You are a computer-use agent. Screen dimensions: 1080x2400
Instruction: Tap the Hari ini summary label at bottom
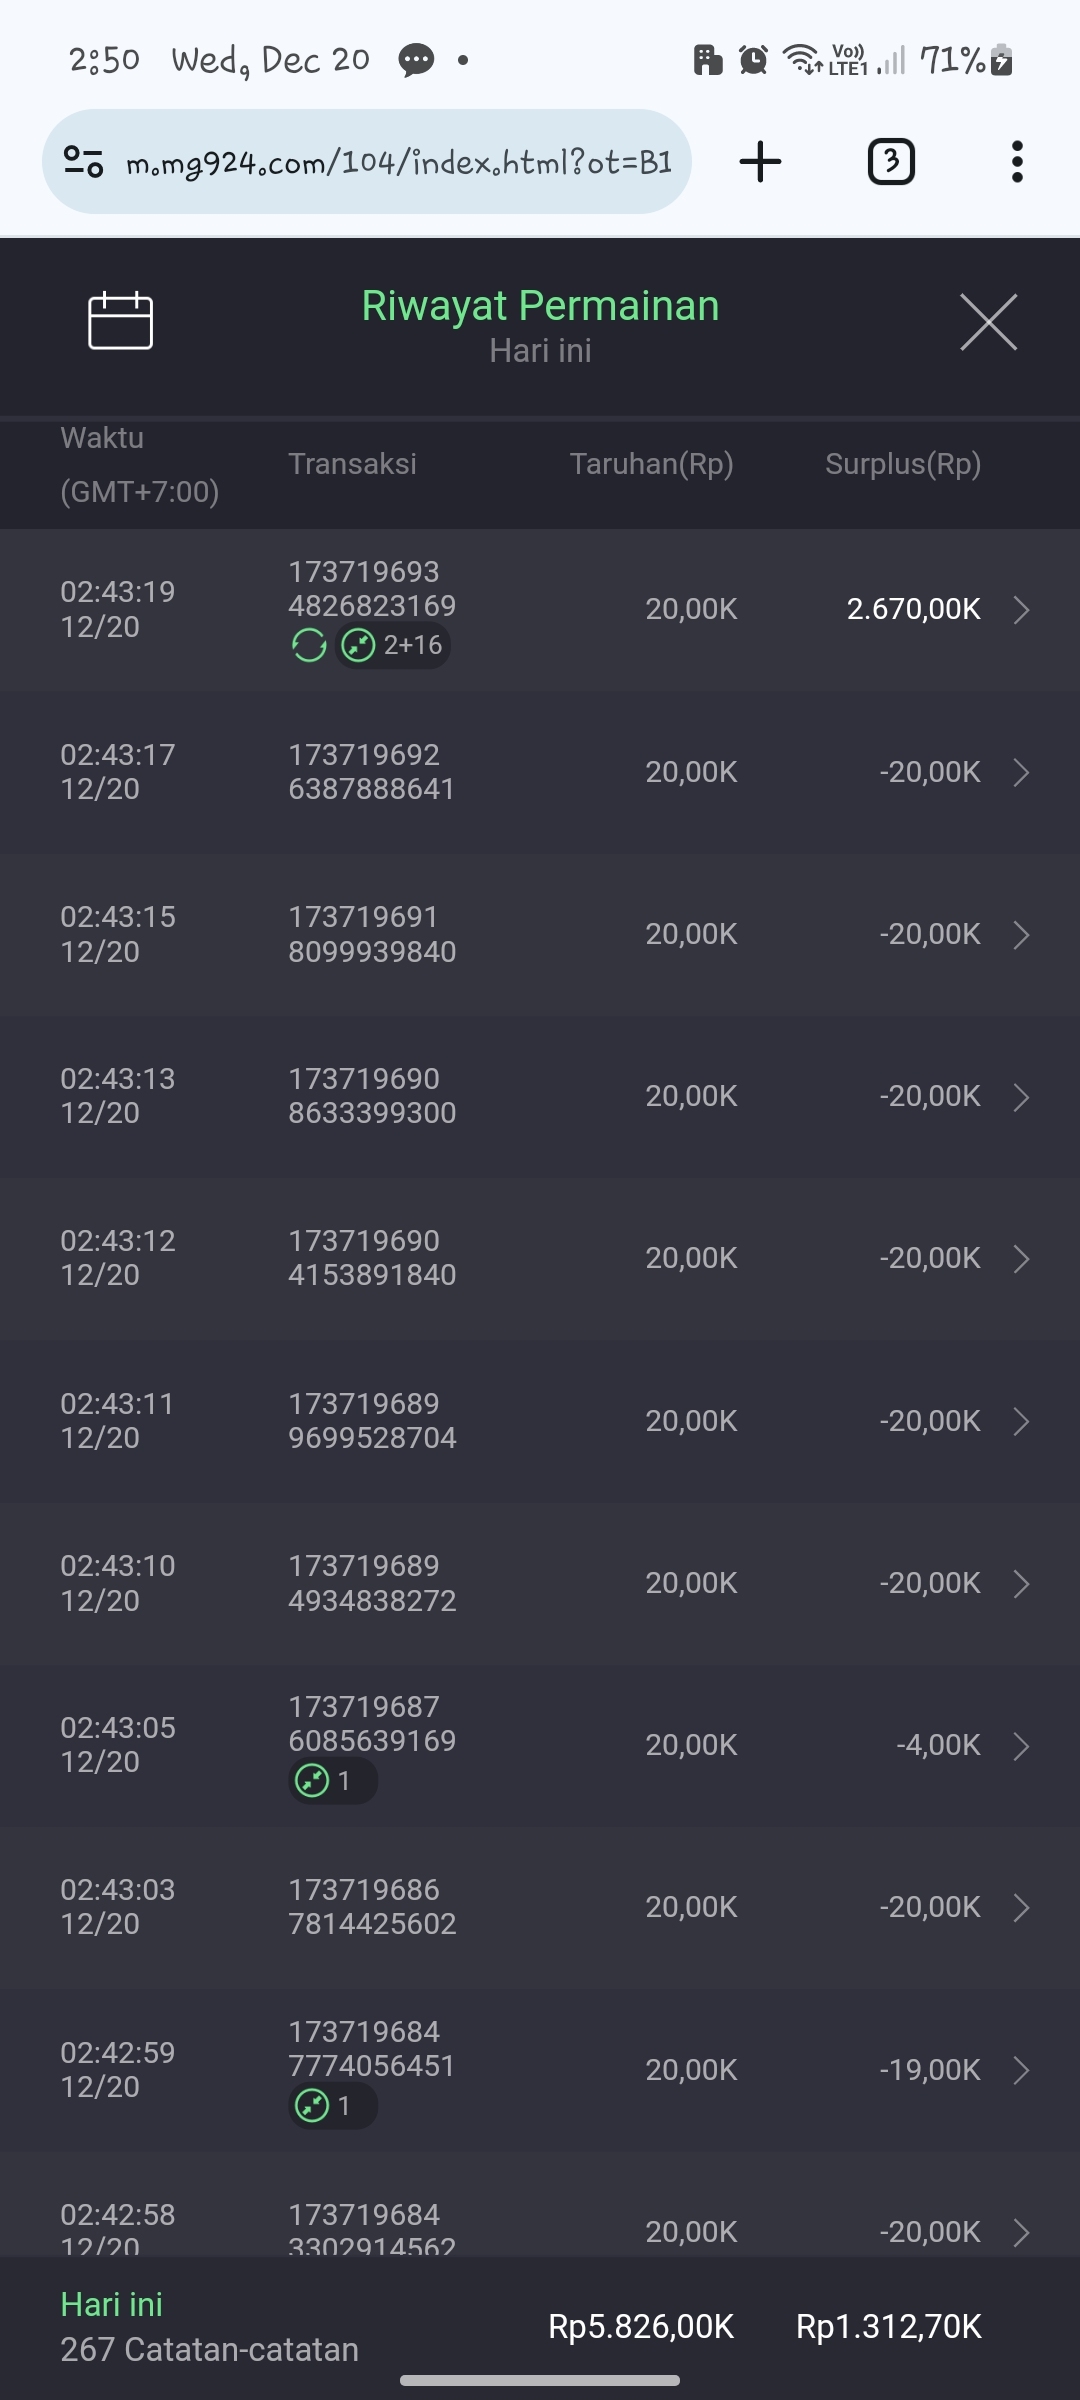[x=111, y=2305]
